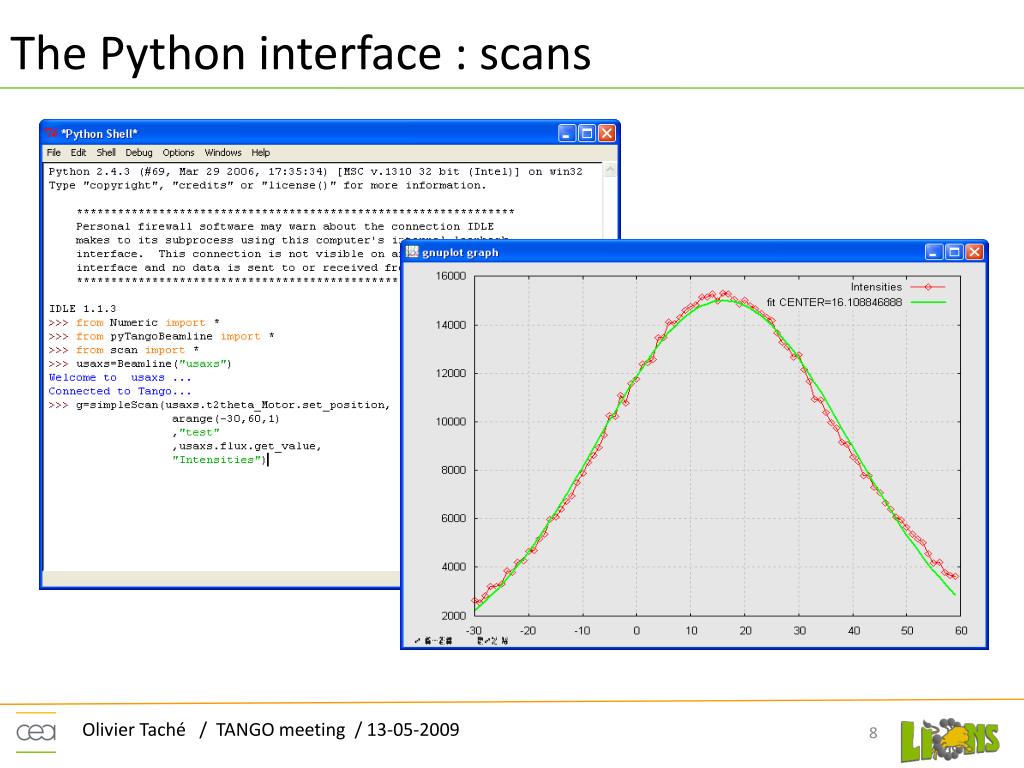
Task: Close the gnuplot graph window
Action: coord(974,252)
